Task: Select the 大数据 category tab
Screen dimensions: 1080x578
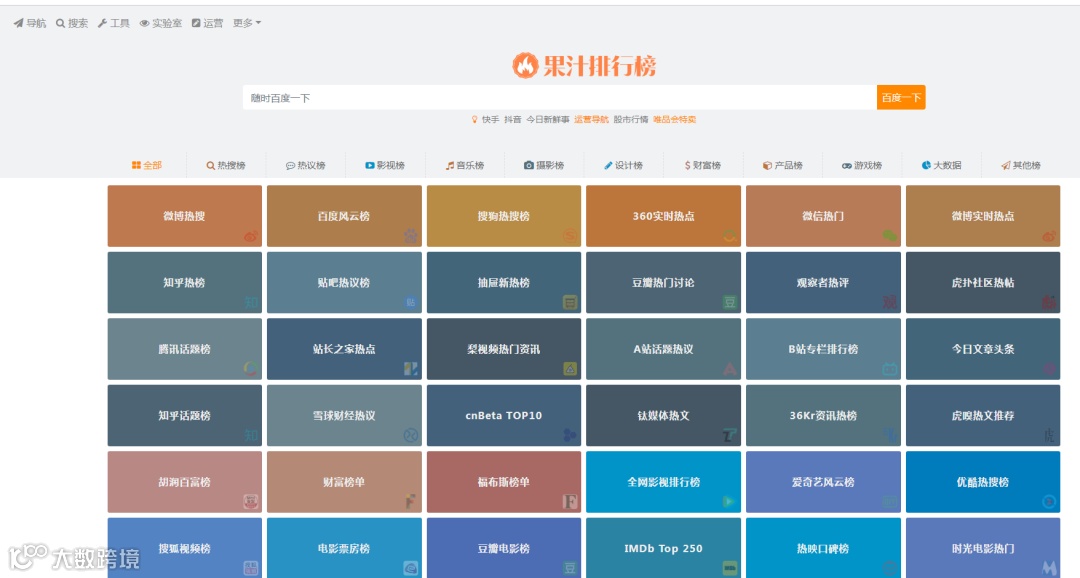Action: (942, 165)
